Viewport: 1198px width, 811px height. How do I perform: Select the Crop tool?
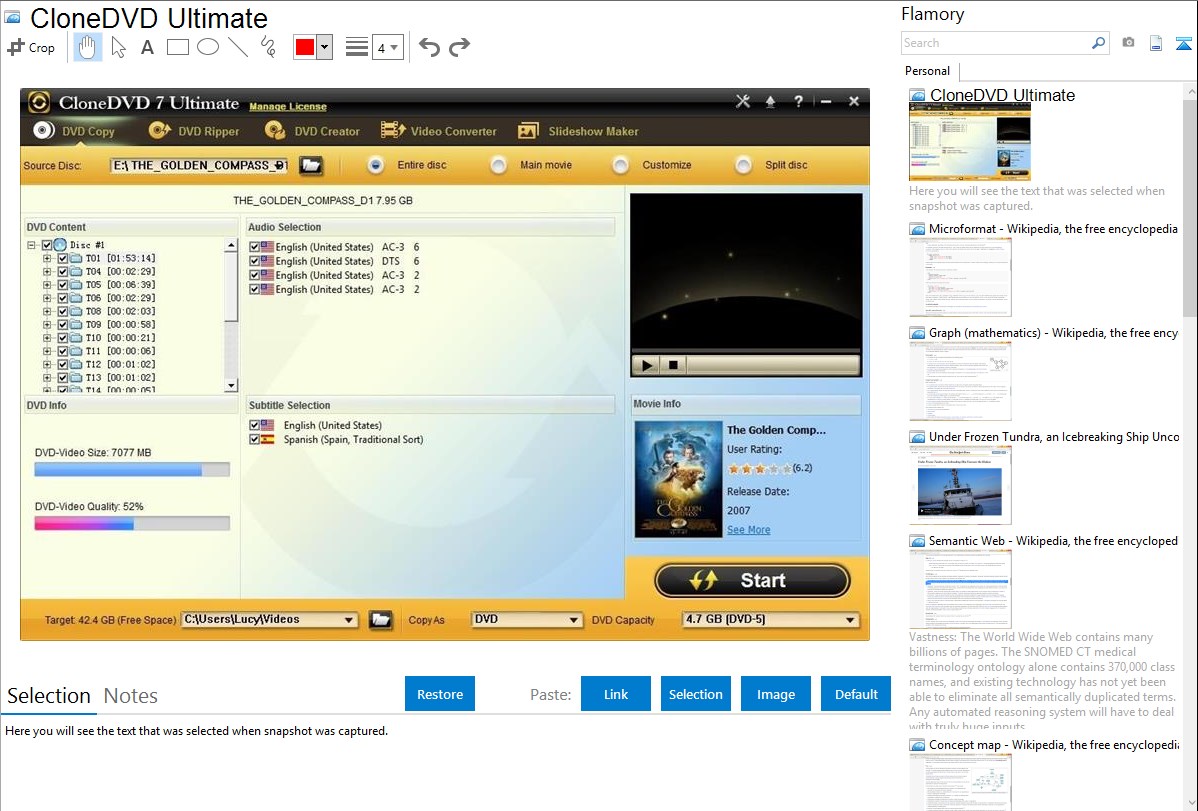[x=31, y=47]
